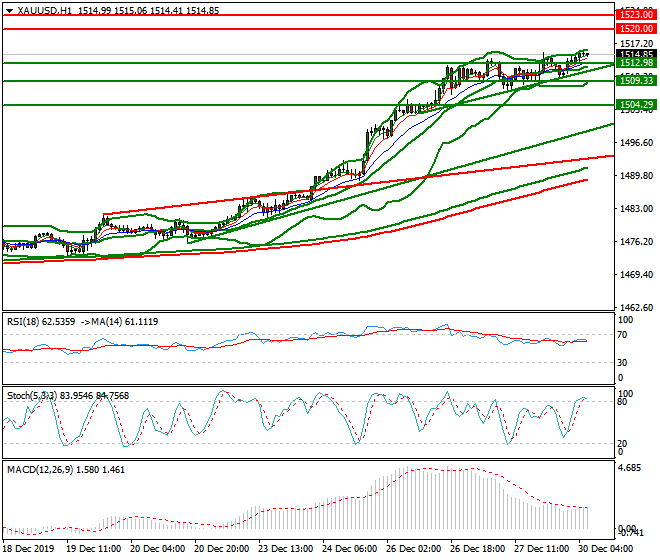Select the MACD 4.685 scale value
This screenshot has height=560, width=660.
coord(629,468)
